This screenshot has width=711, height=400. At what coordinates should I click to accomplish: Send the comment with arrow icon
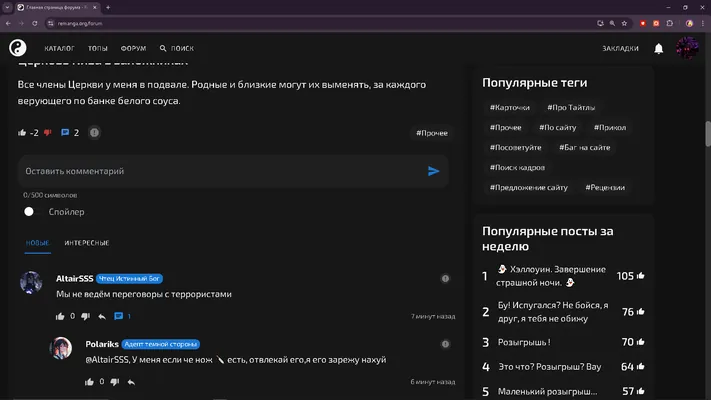click(433, 171)
